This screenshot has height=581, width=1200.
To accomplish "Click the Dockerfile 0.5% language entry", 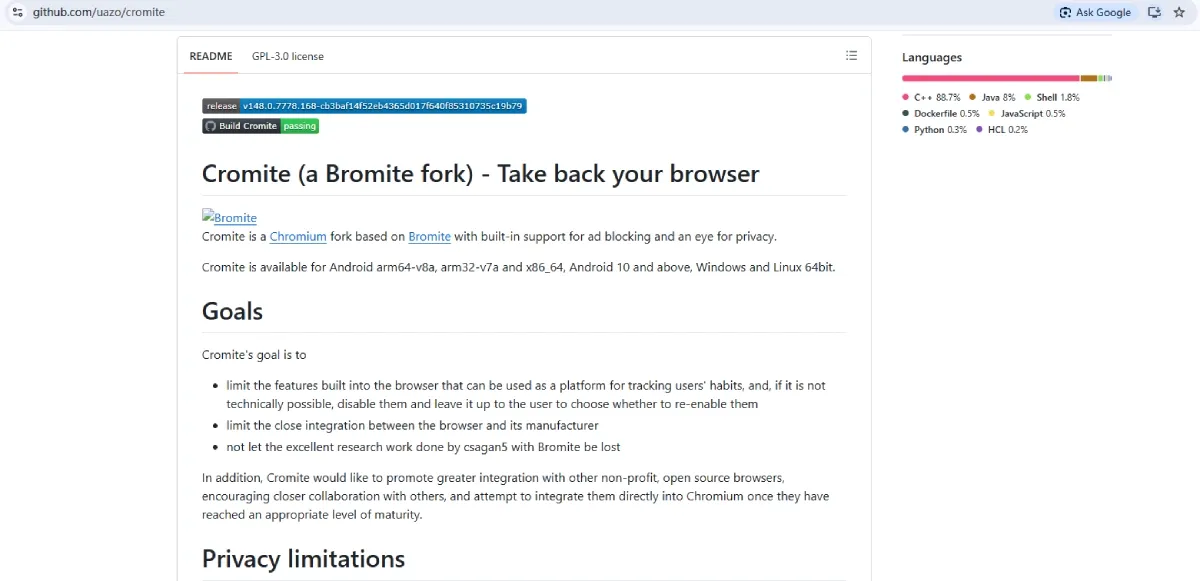I will click(x=941, y=113).
